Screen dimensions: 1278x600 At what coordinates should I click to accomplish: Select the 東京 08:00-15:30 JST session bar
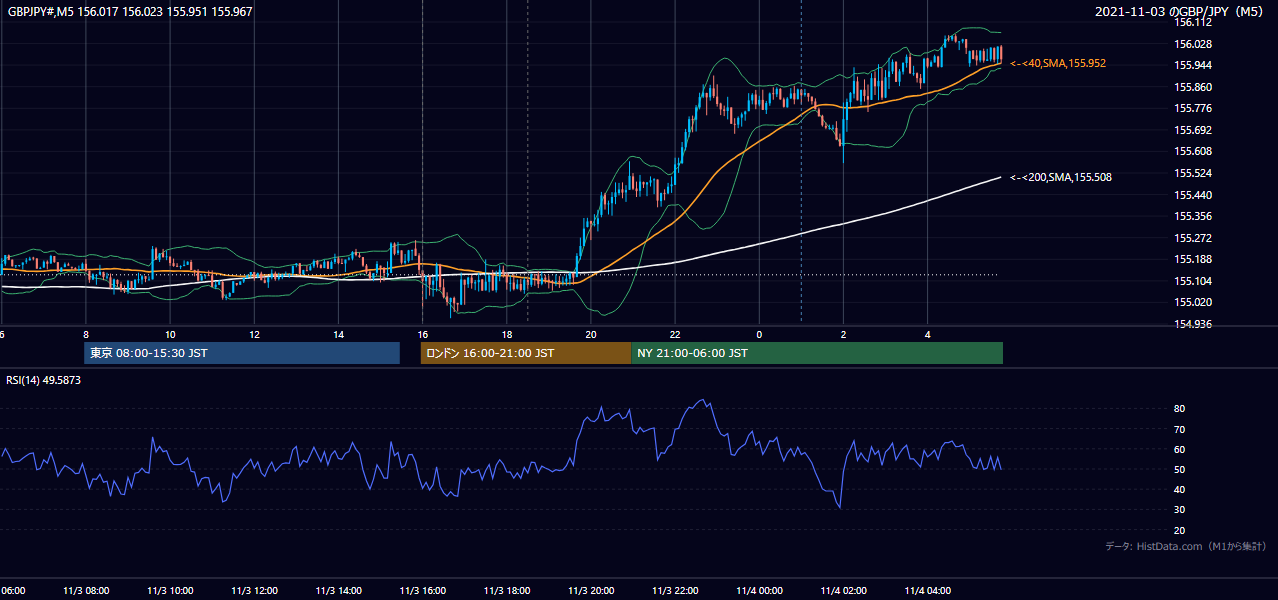click(242, 353)
